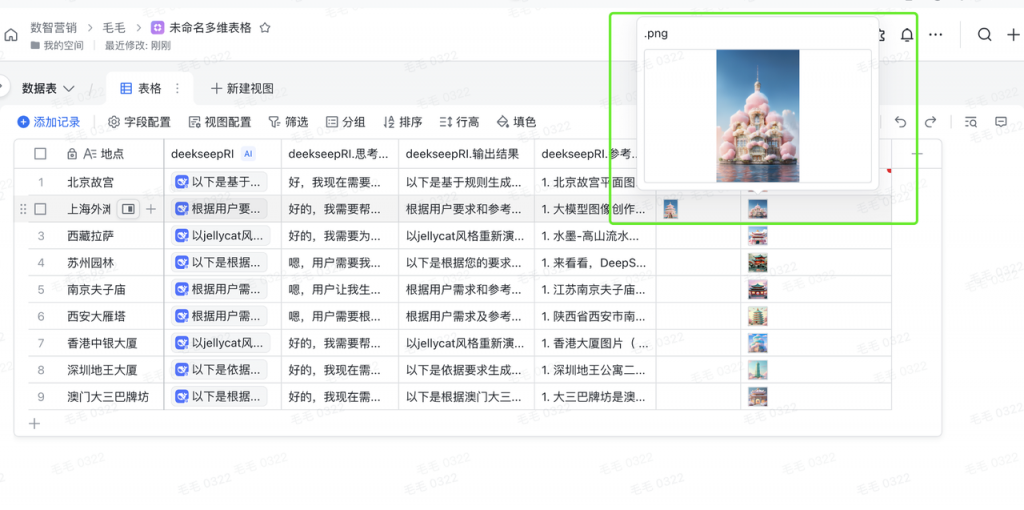Open 苏州园林 row image thumbnail

coord(758,263)
